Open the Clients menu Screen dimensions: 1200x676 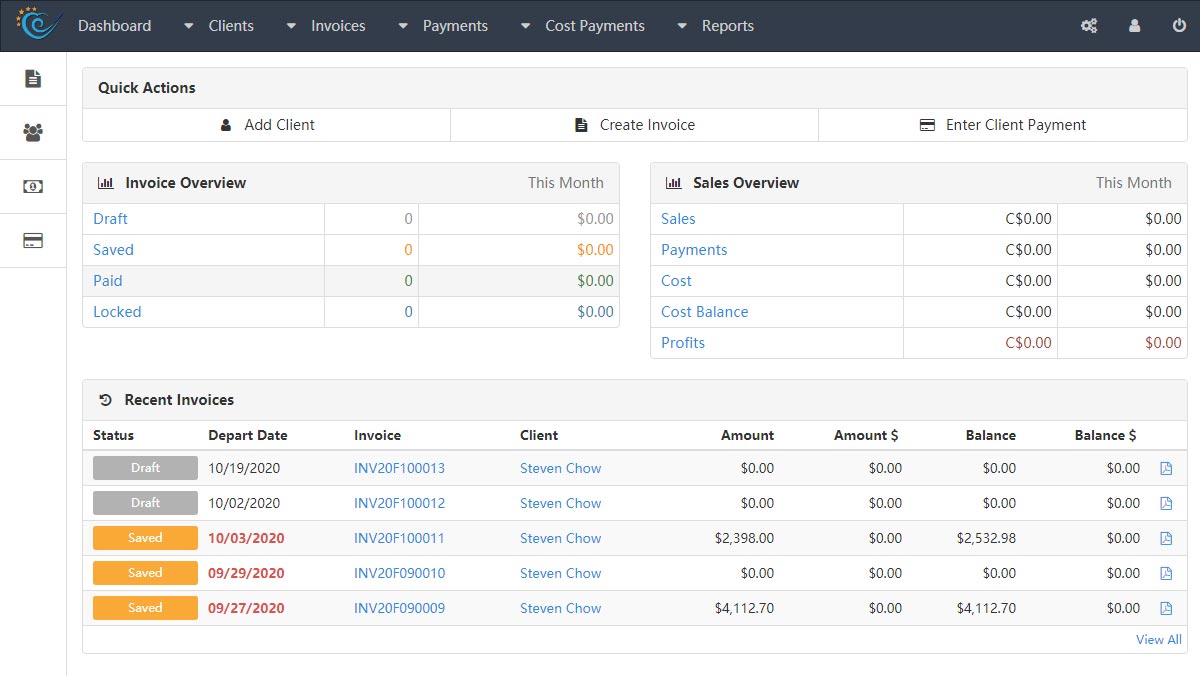point(231,26)
